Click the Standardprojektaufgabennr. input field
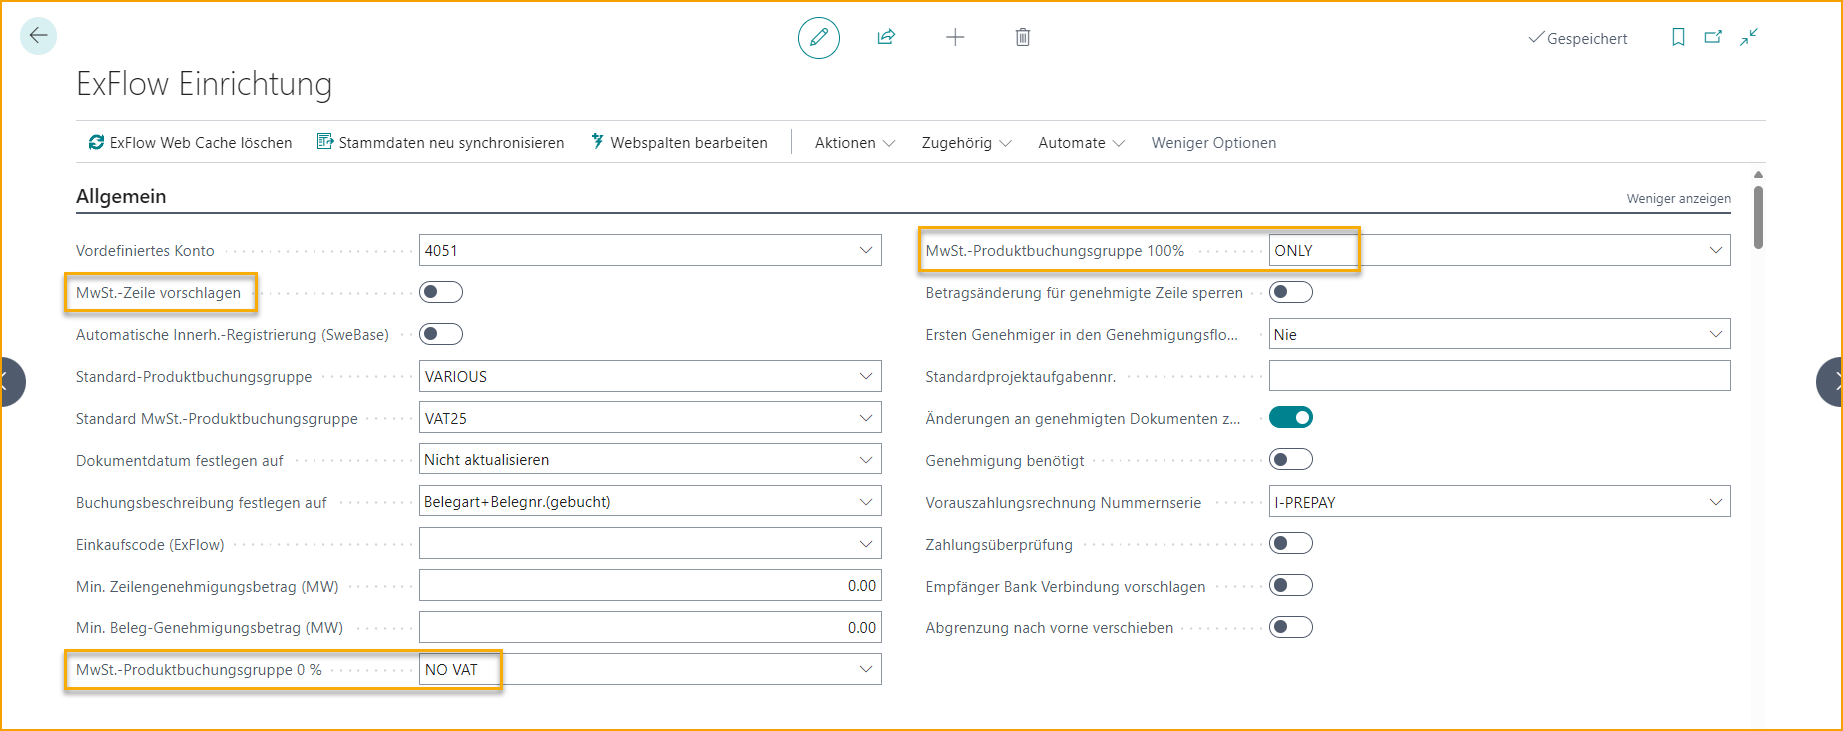The width and height of the screenshot is (1843, 731). click(1498, 376)
